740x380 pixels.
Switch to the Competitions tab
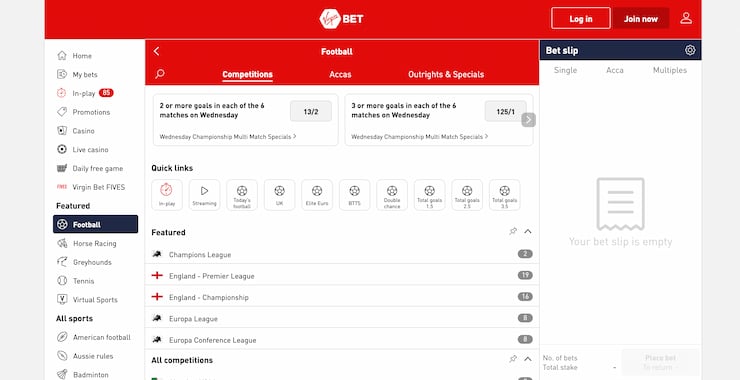[247, 75]
